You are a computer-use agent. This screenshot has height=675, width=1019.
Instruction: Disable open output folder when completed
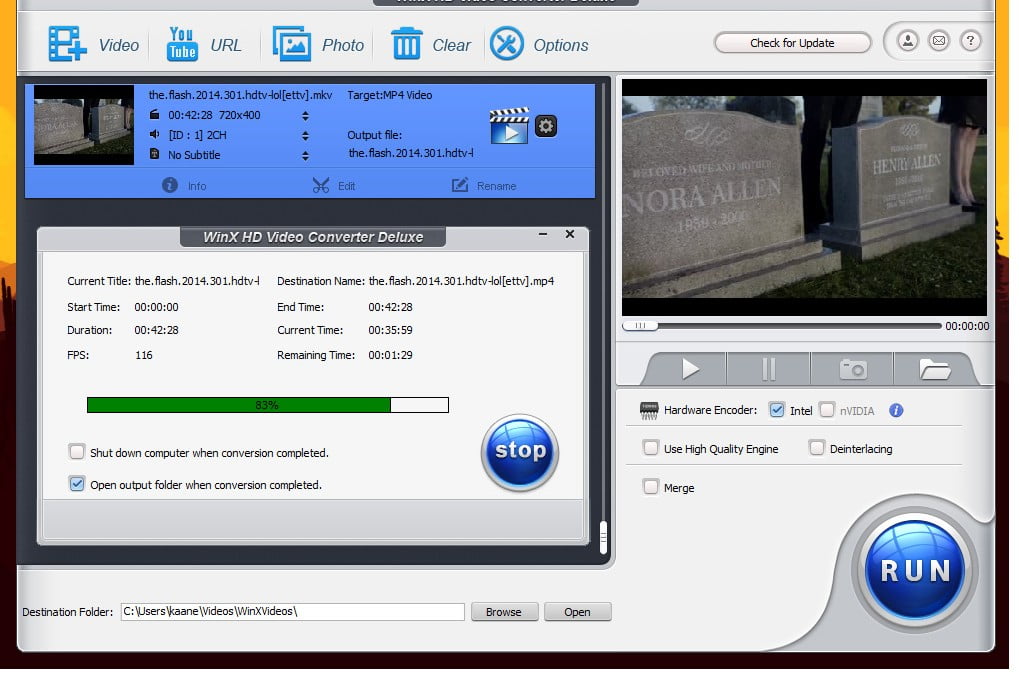point(77,483)
